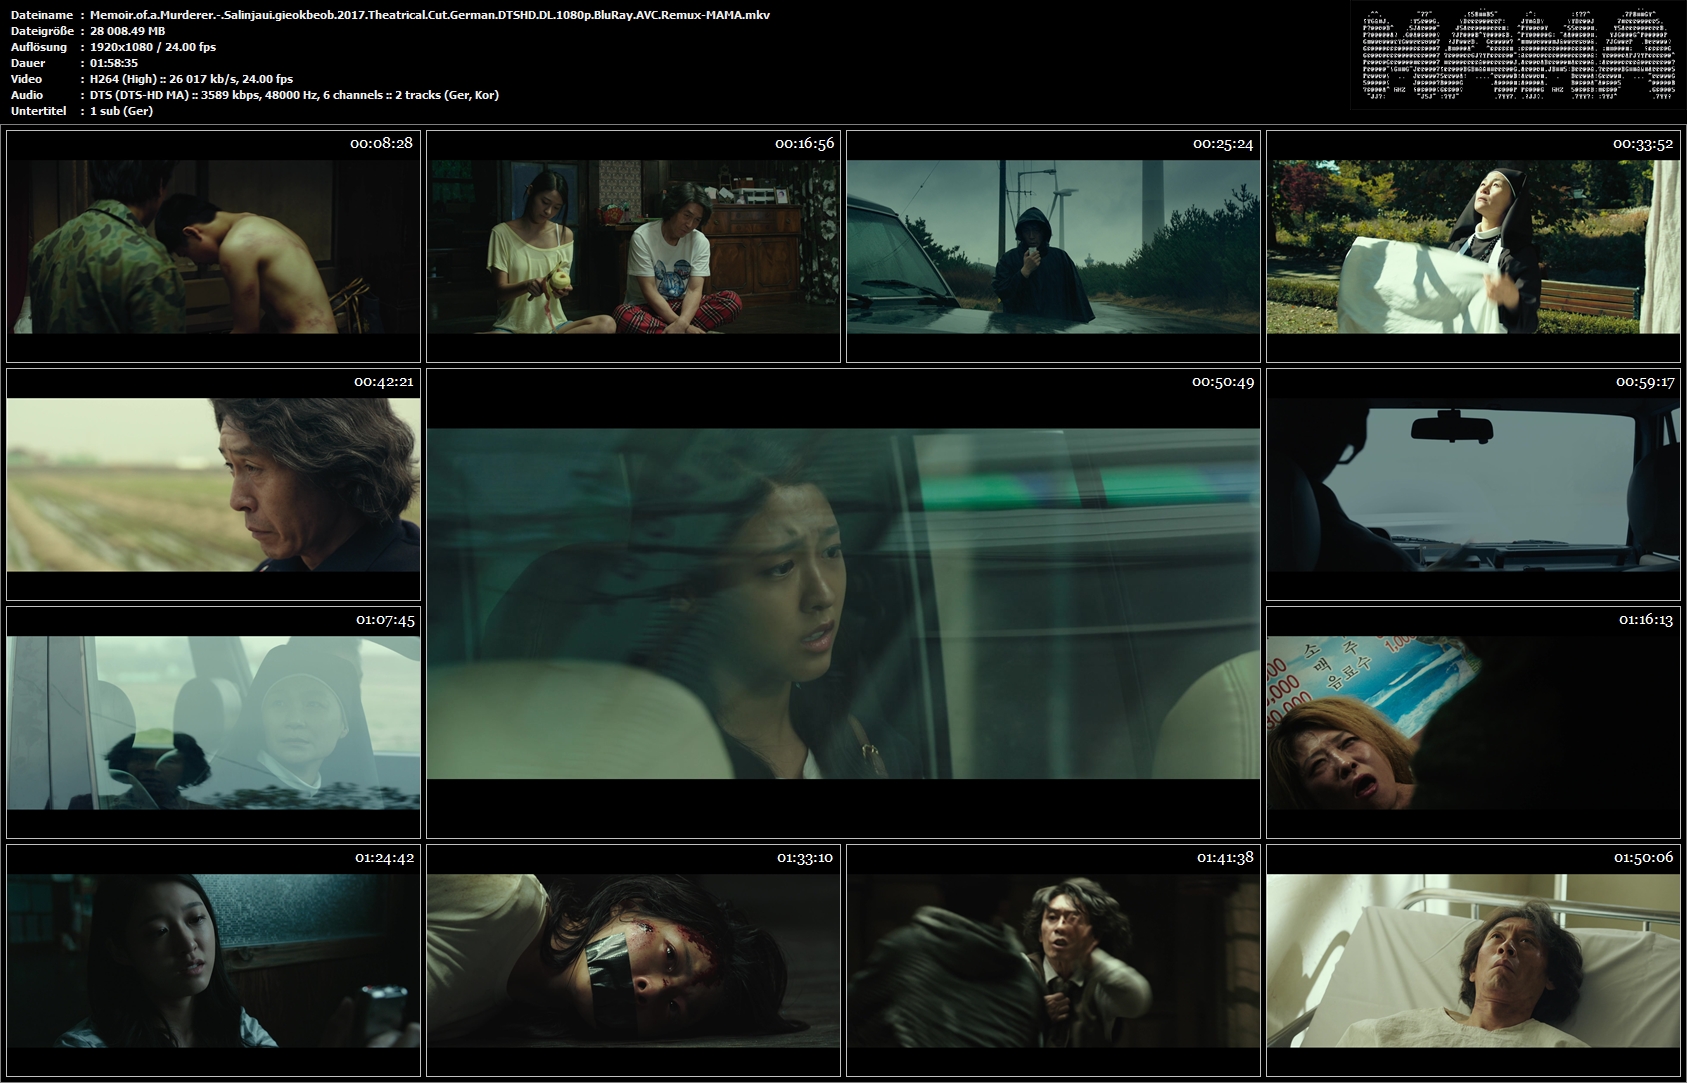The image size is (1687, 1083).
Task: Open the car interior frame at 00:59:17
Action: [x=1473, y=484]
